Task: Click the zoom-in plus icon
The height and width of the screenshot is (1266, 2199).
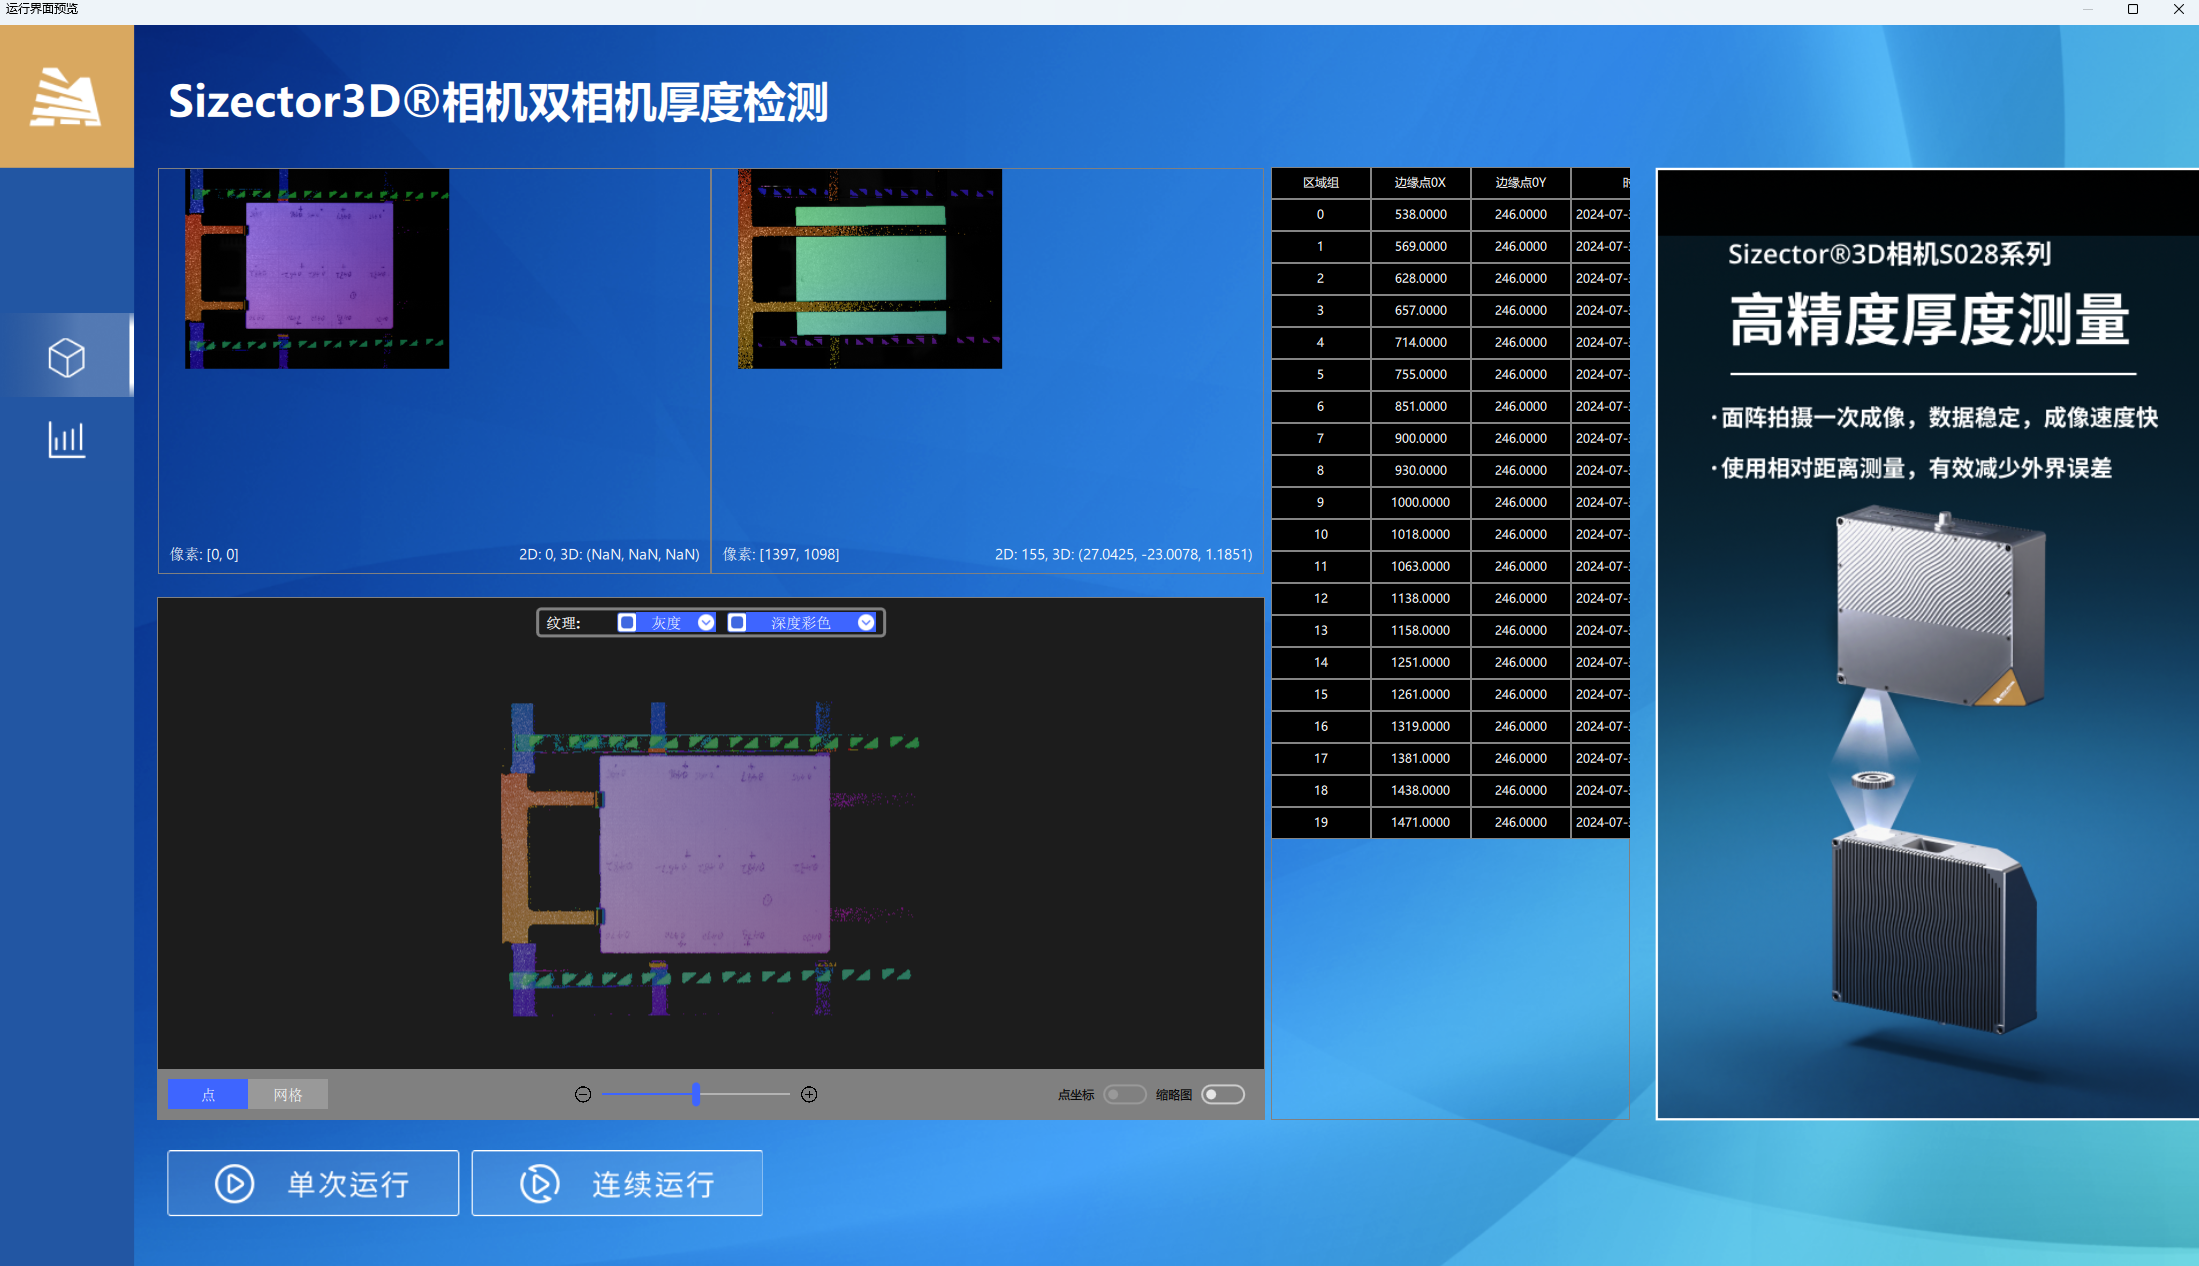Action: [809, 1095]
